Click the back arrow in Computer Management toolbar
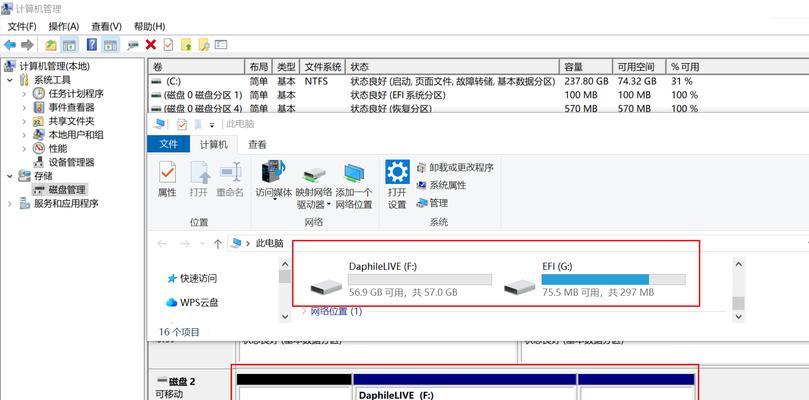809x400 pixels. click(9, 45)
